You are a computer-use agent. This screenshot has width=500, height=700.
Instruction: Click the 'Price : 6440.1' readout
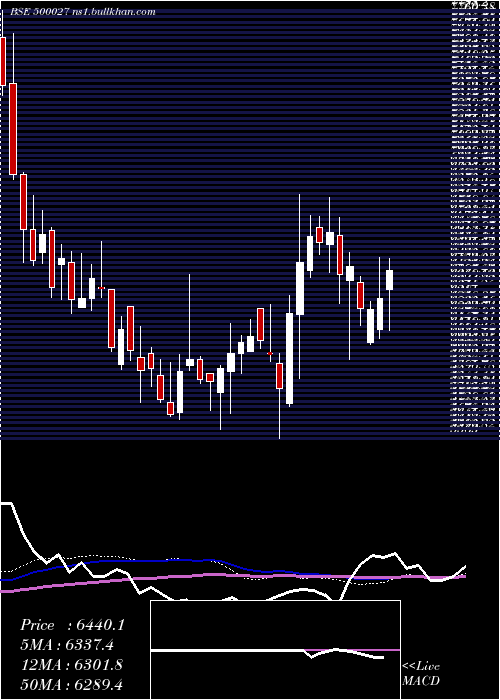click(72, 625)
